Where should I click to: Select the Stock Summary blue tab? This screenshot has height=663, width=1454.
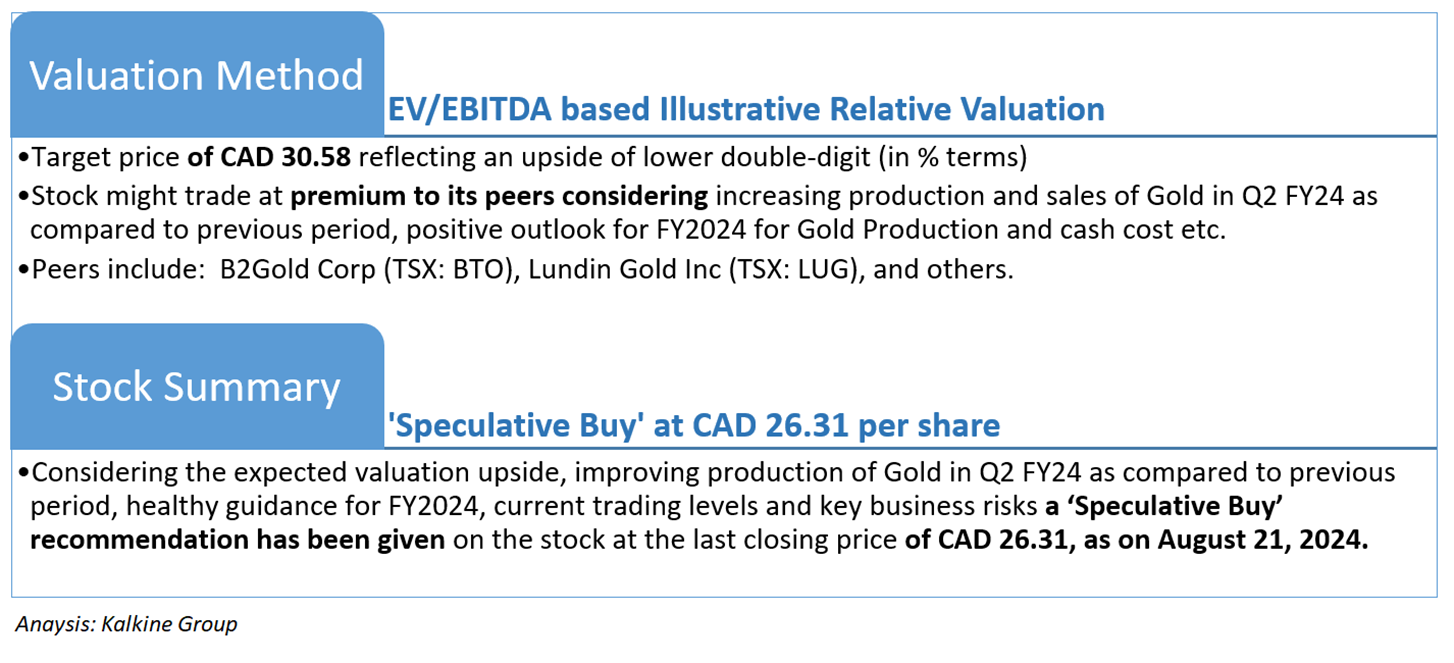[x=196, y=387]
